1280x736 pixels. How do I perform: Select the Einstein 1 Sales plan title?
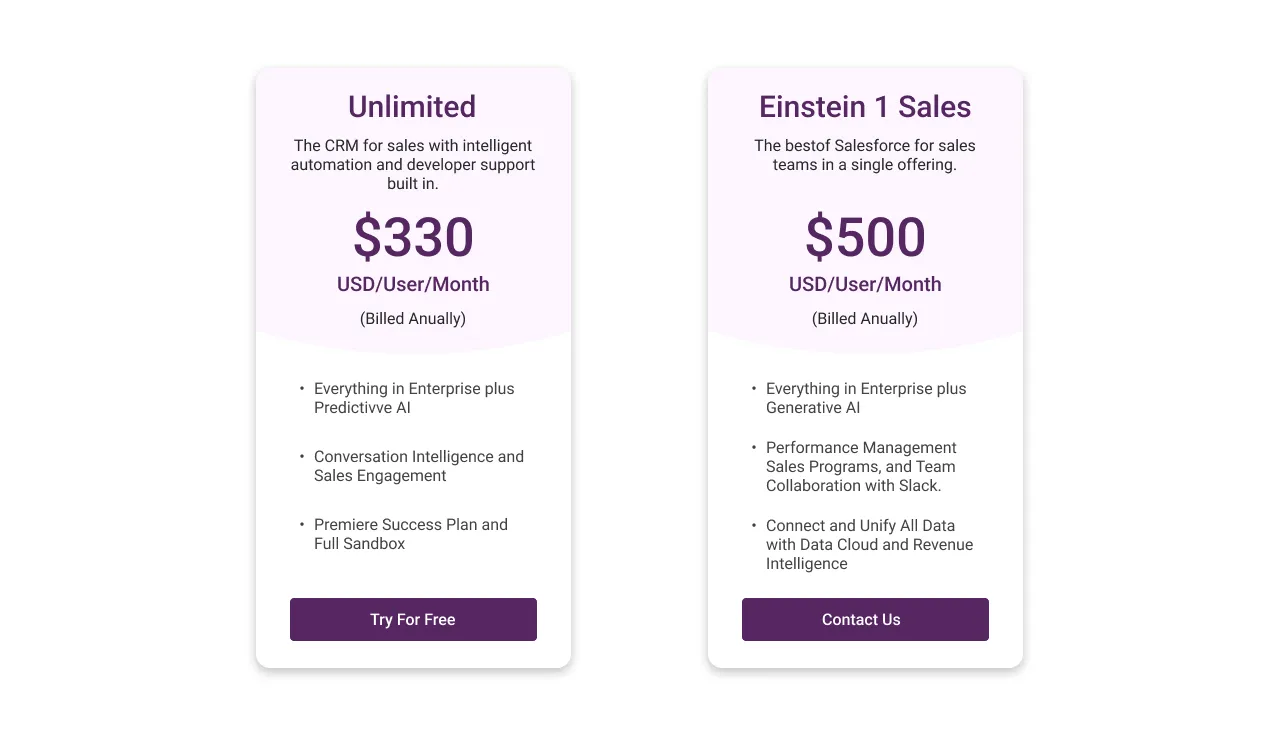[x=865, y=106]
